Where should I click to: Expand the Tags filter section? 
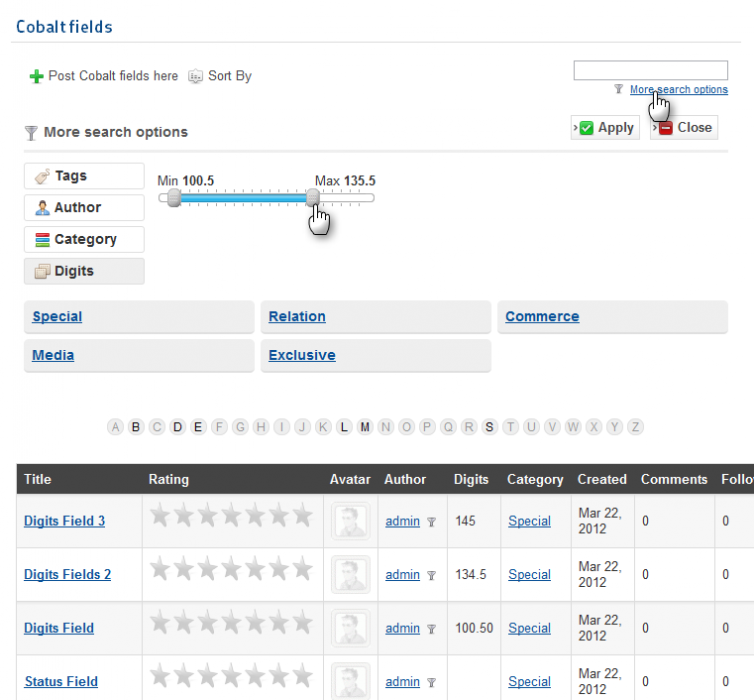click(84, 176)
